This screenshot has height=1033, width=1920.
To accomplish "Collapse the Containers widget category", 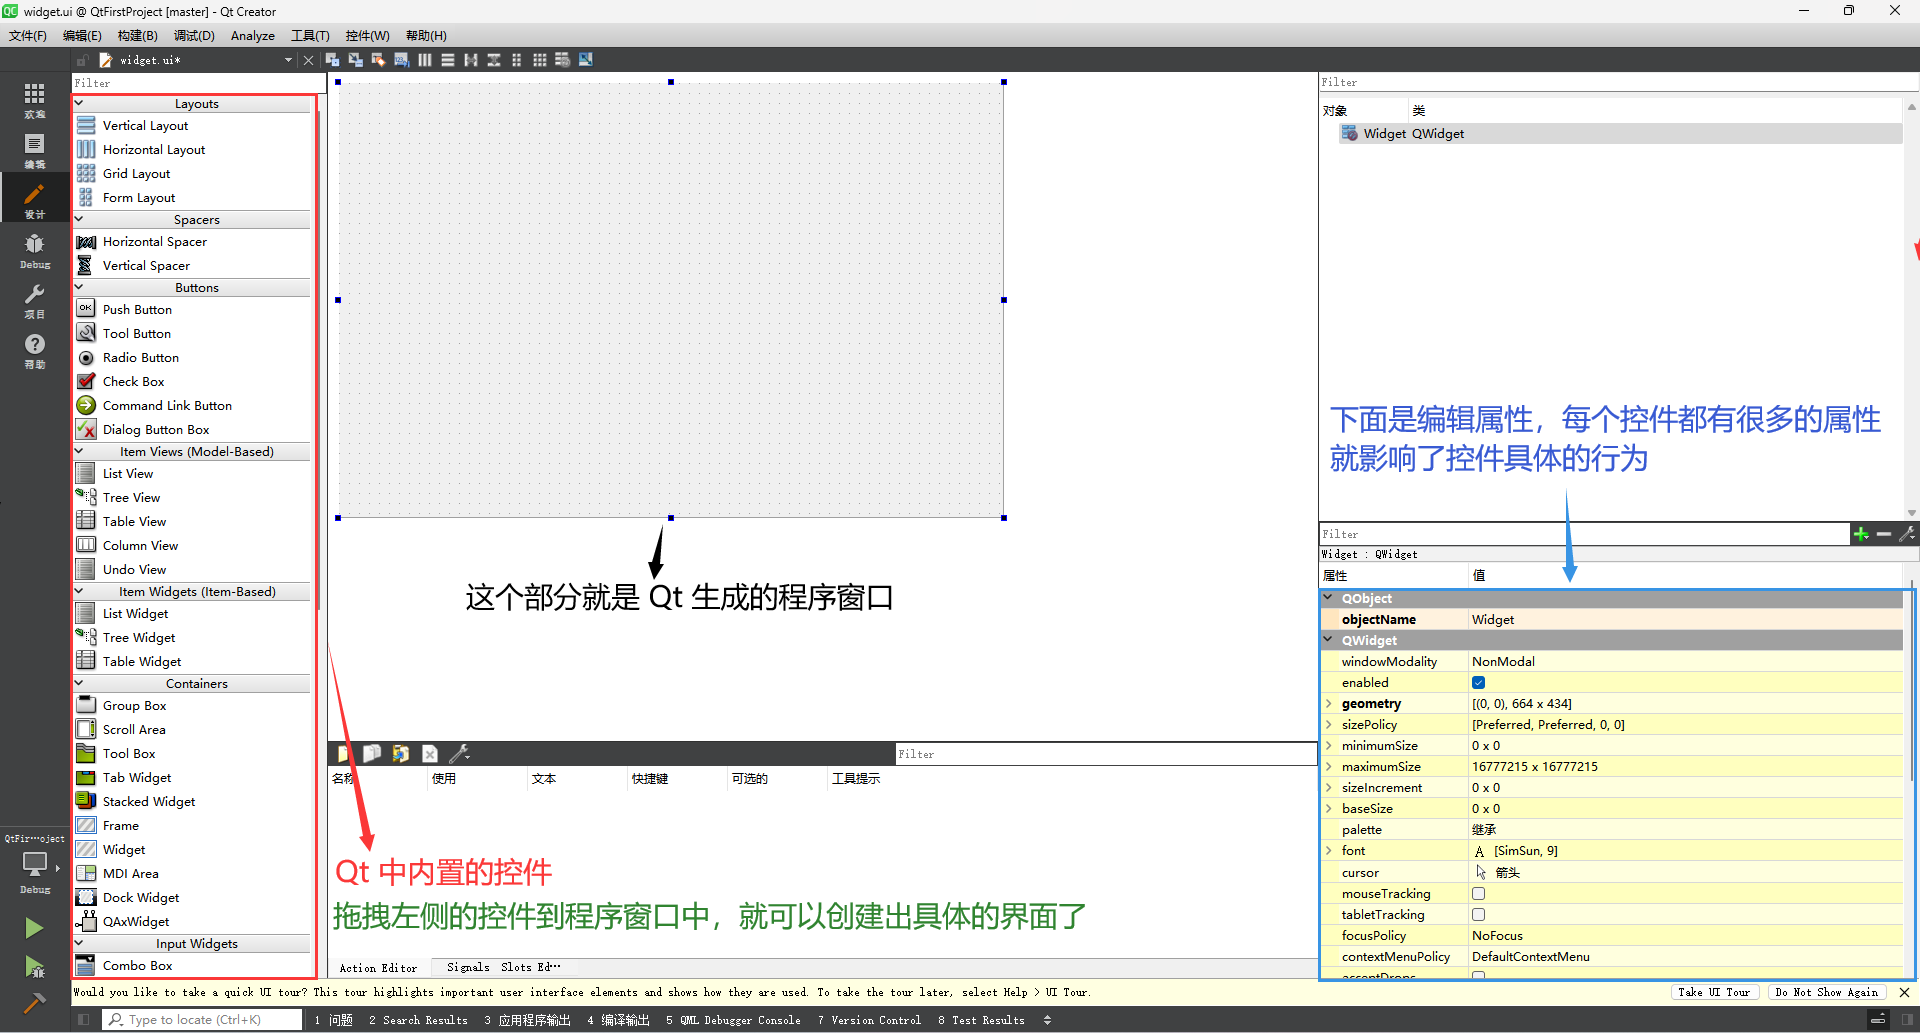I will pos(80,683).
